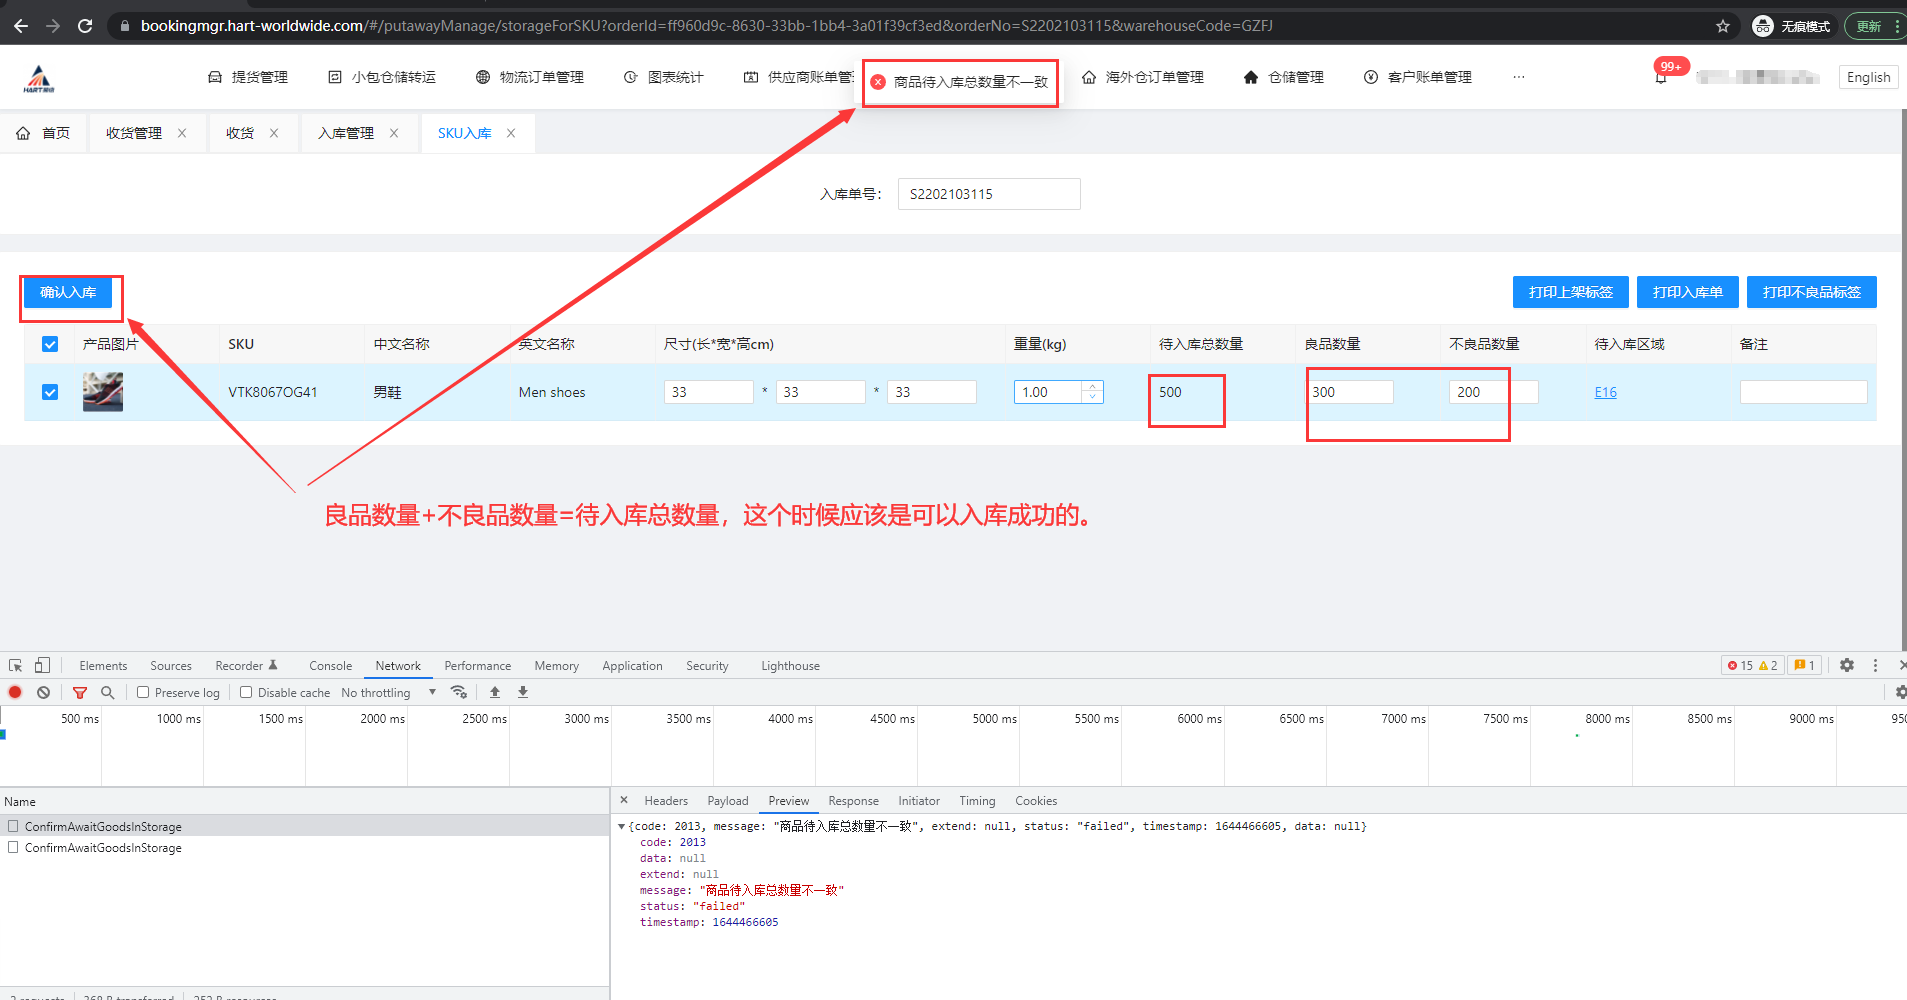Uncheck the VTK8067OG41 row checkbox
Screen dimensions: 1907x1000
coord(50,392)
